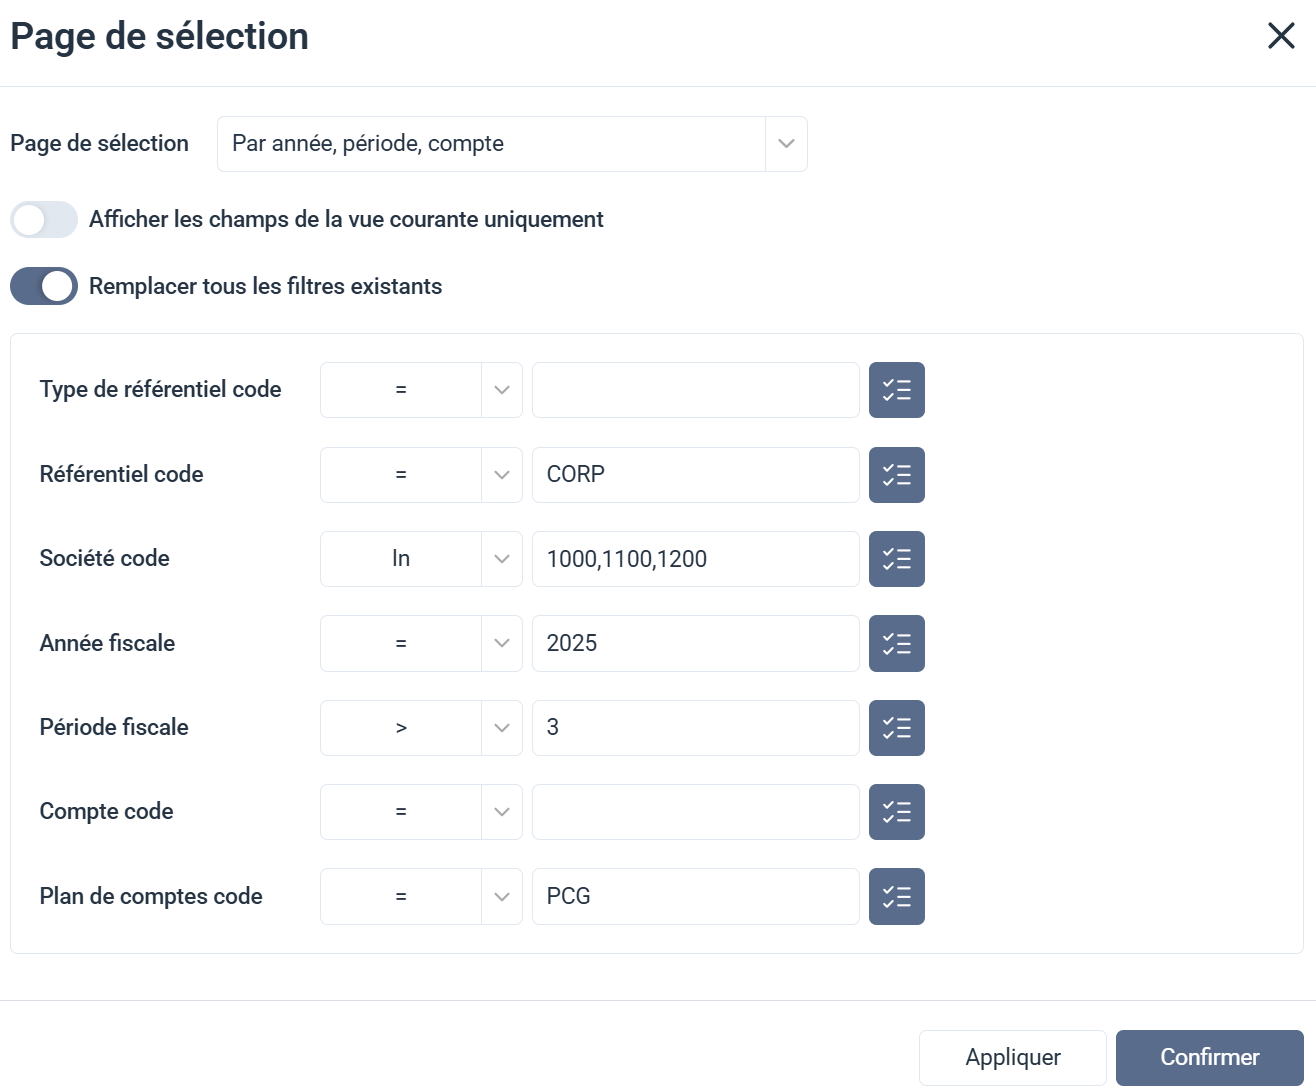Image resolution: width=1316 pixels, height=1092 pixels.
Task: Click the empty Compte code value field
Action: point(695,812)
